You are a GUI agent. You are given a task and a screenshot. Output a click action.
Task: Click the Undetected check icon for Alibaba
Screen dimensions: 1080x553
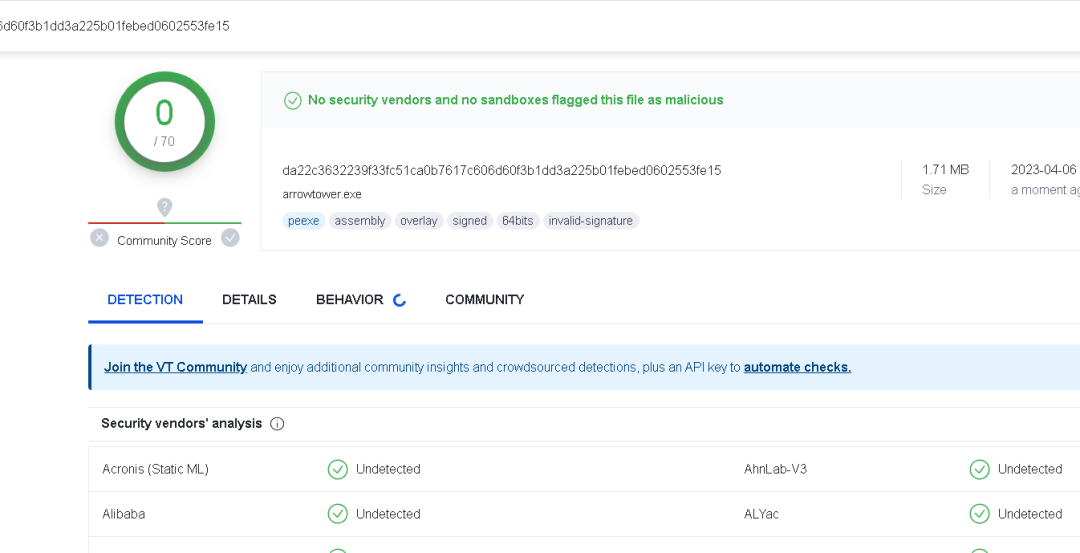point(338,514)
